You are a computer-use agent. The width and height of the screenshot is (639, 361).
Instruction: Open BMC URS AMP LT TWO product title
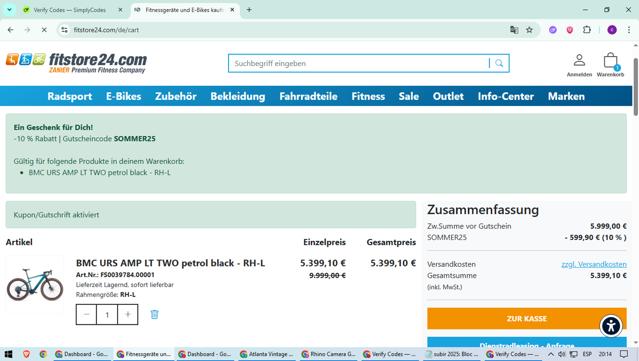pos(170,263)
